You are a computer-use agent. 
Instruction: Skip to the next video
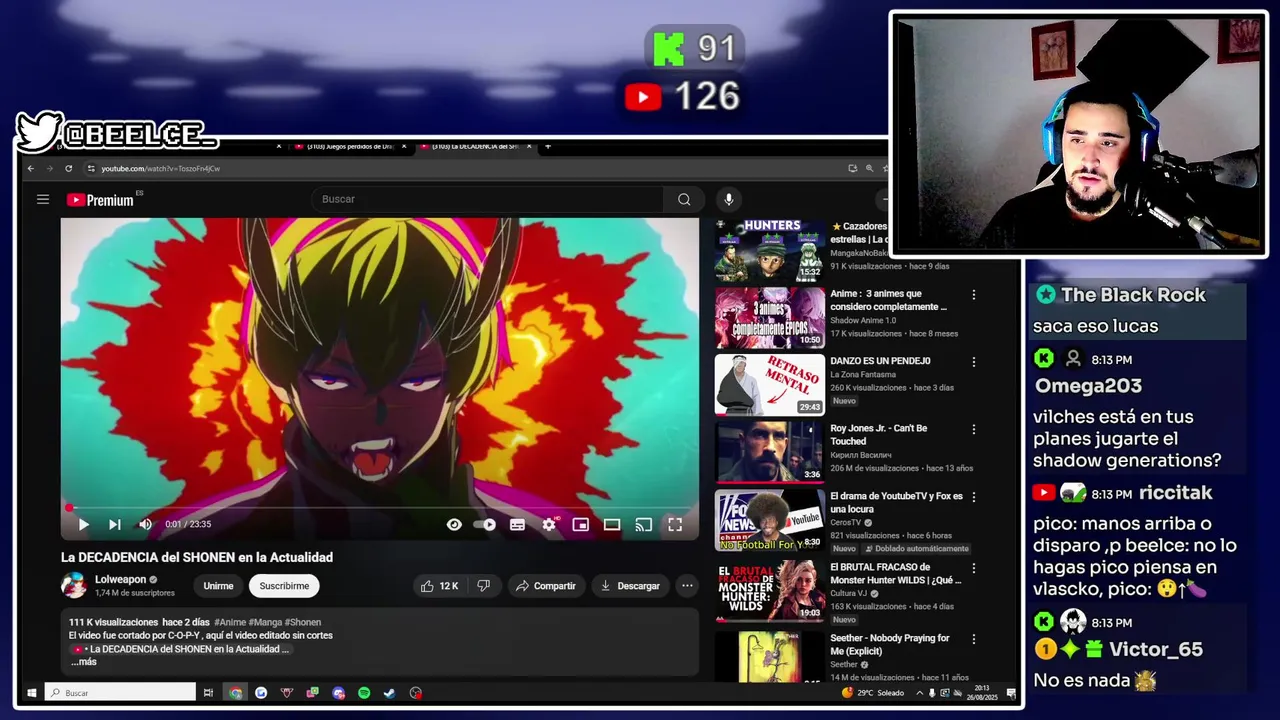(x=115, y=524)
